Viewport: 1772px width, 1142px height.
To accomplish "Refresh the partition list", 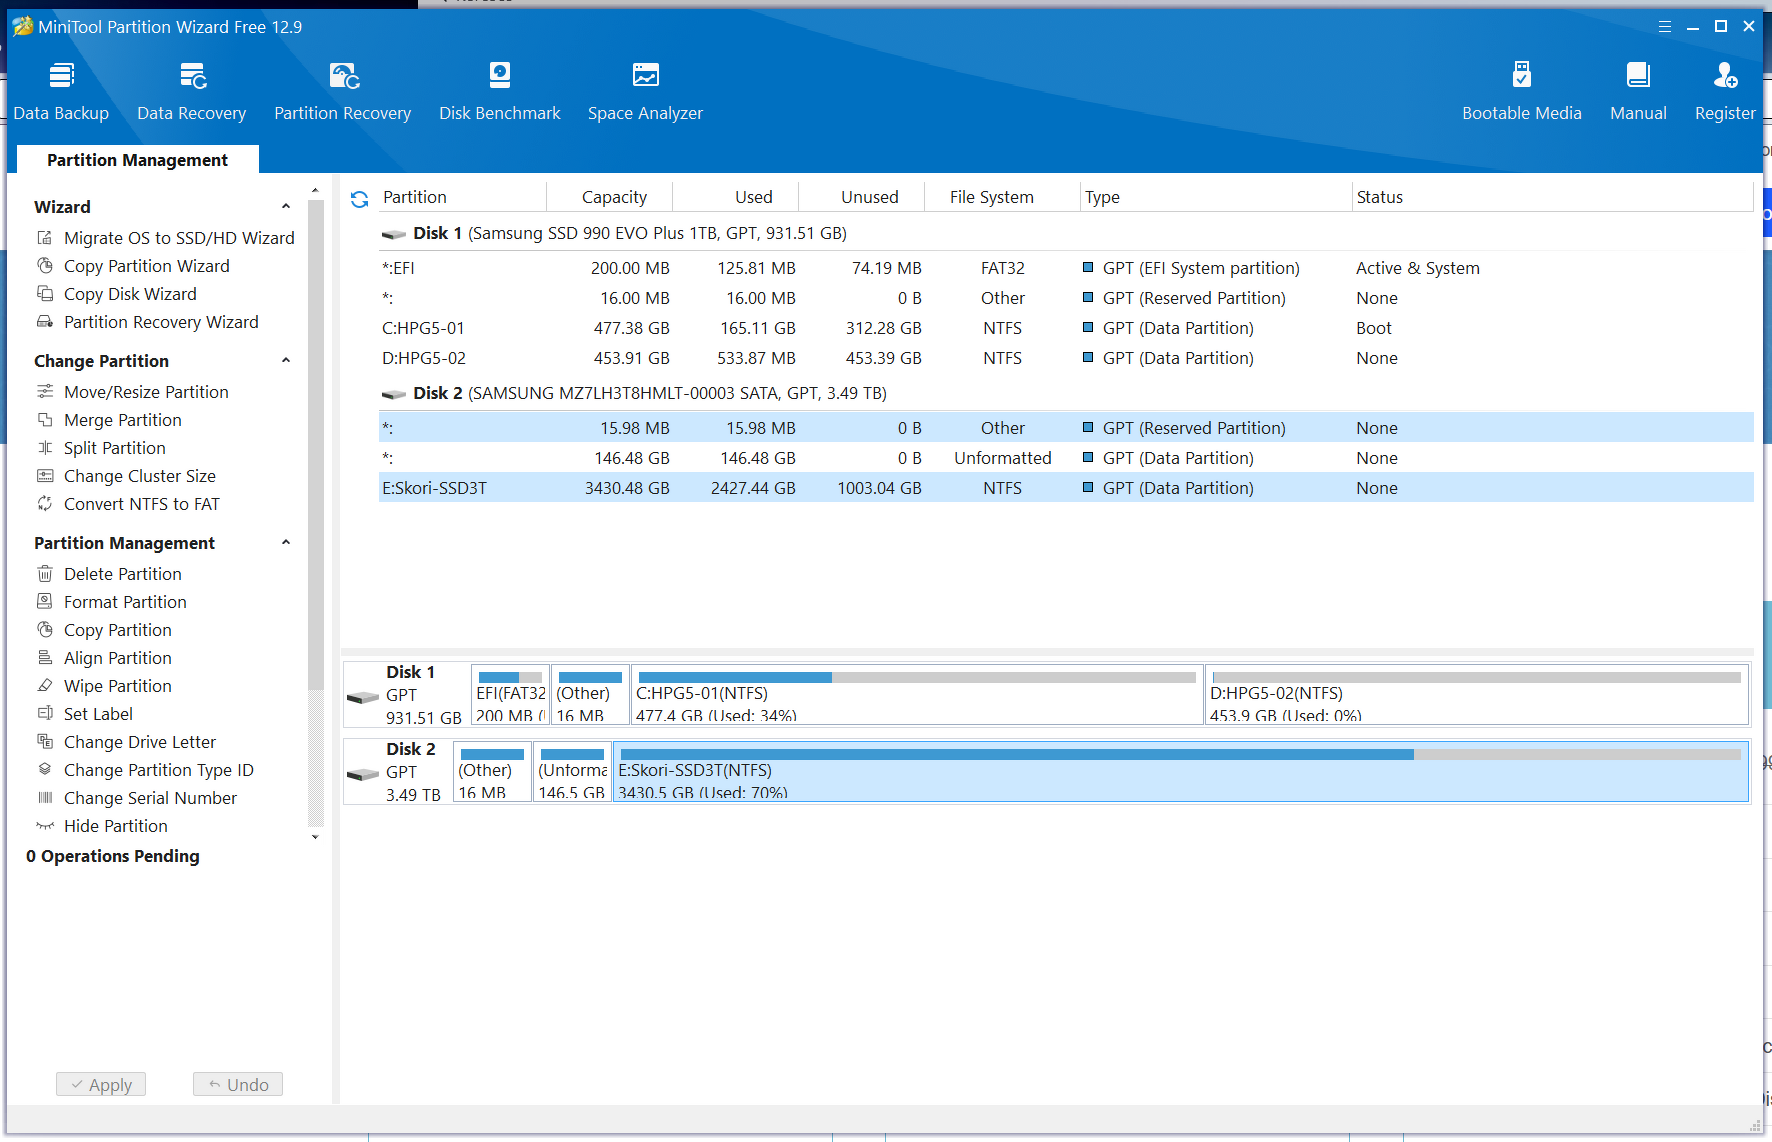I will [360, 199].
